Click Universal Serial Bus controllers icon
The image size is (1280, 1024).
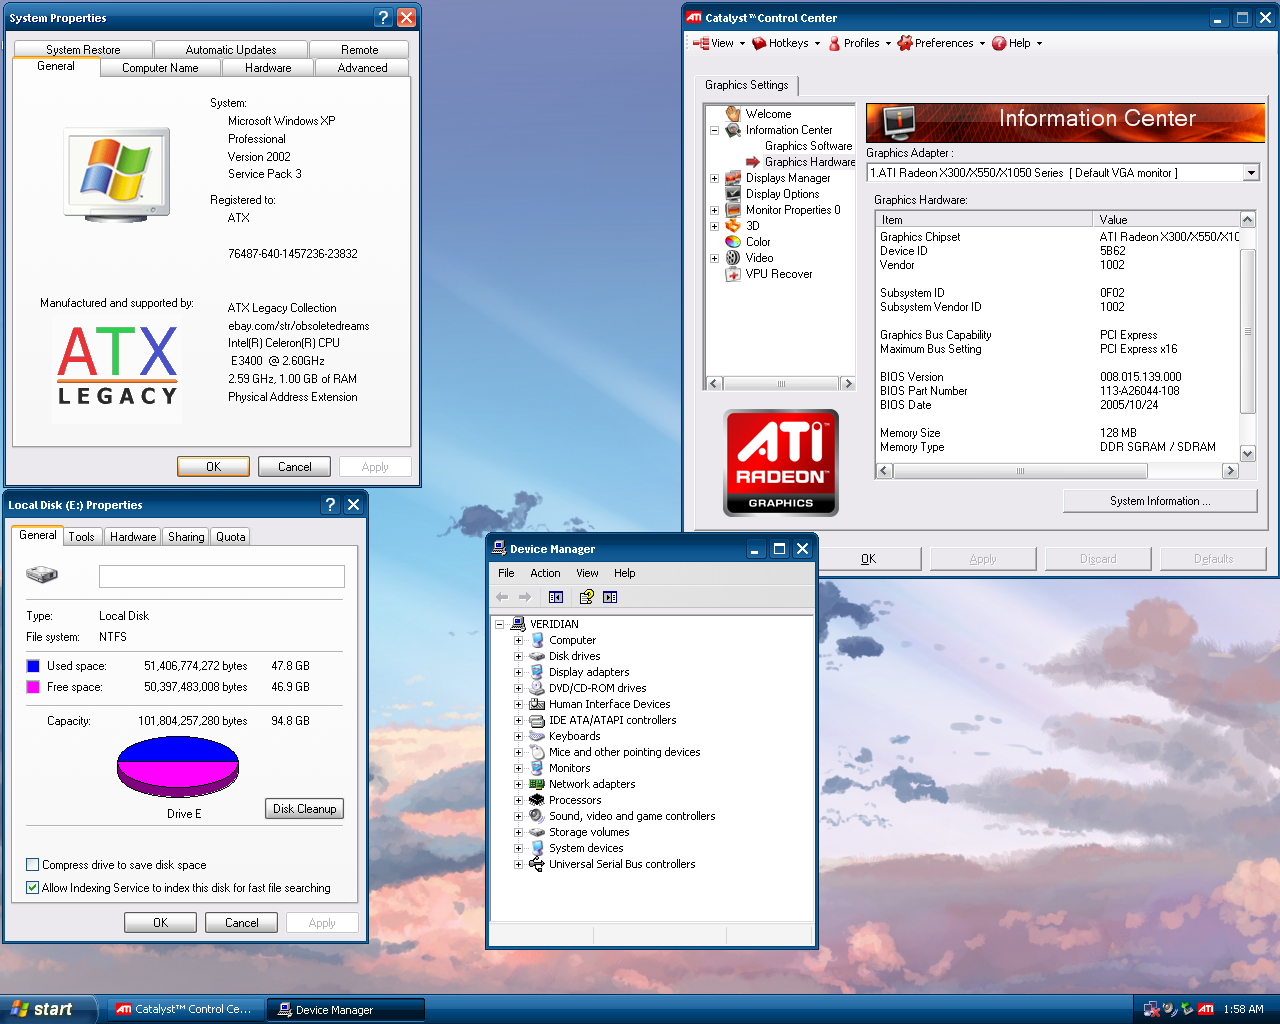tap(537, 864)
